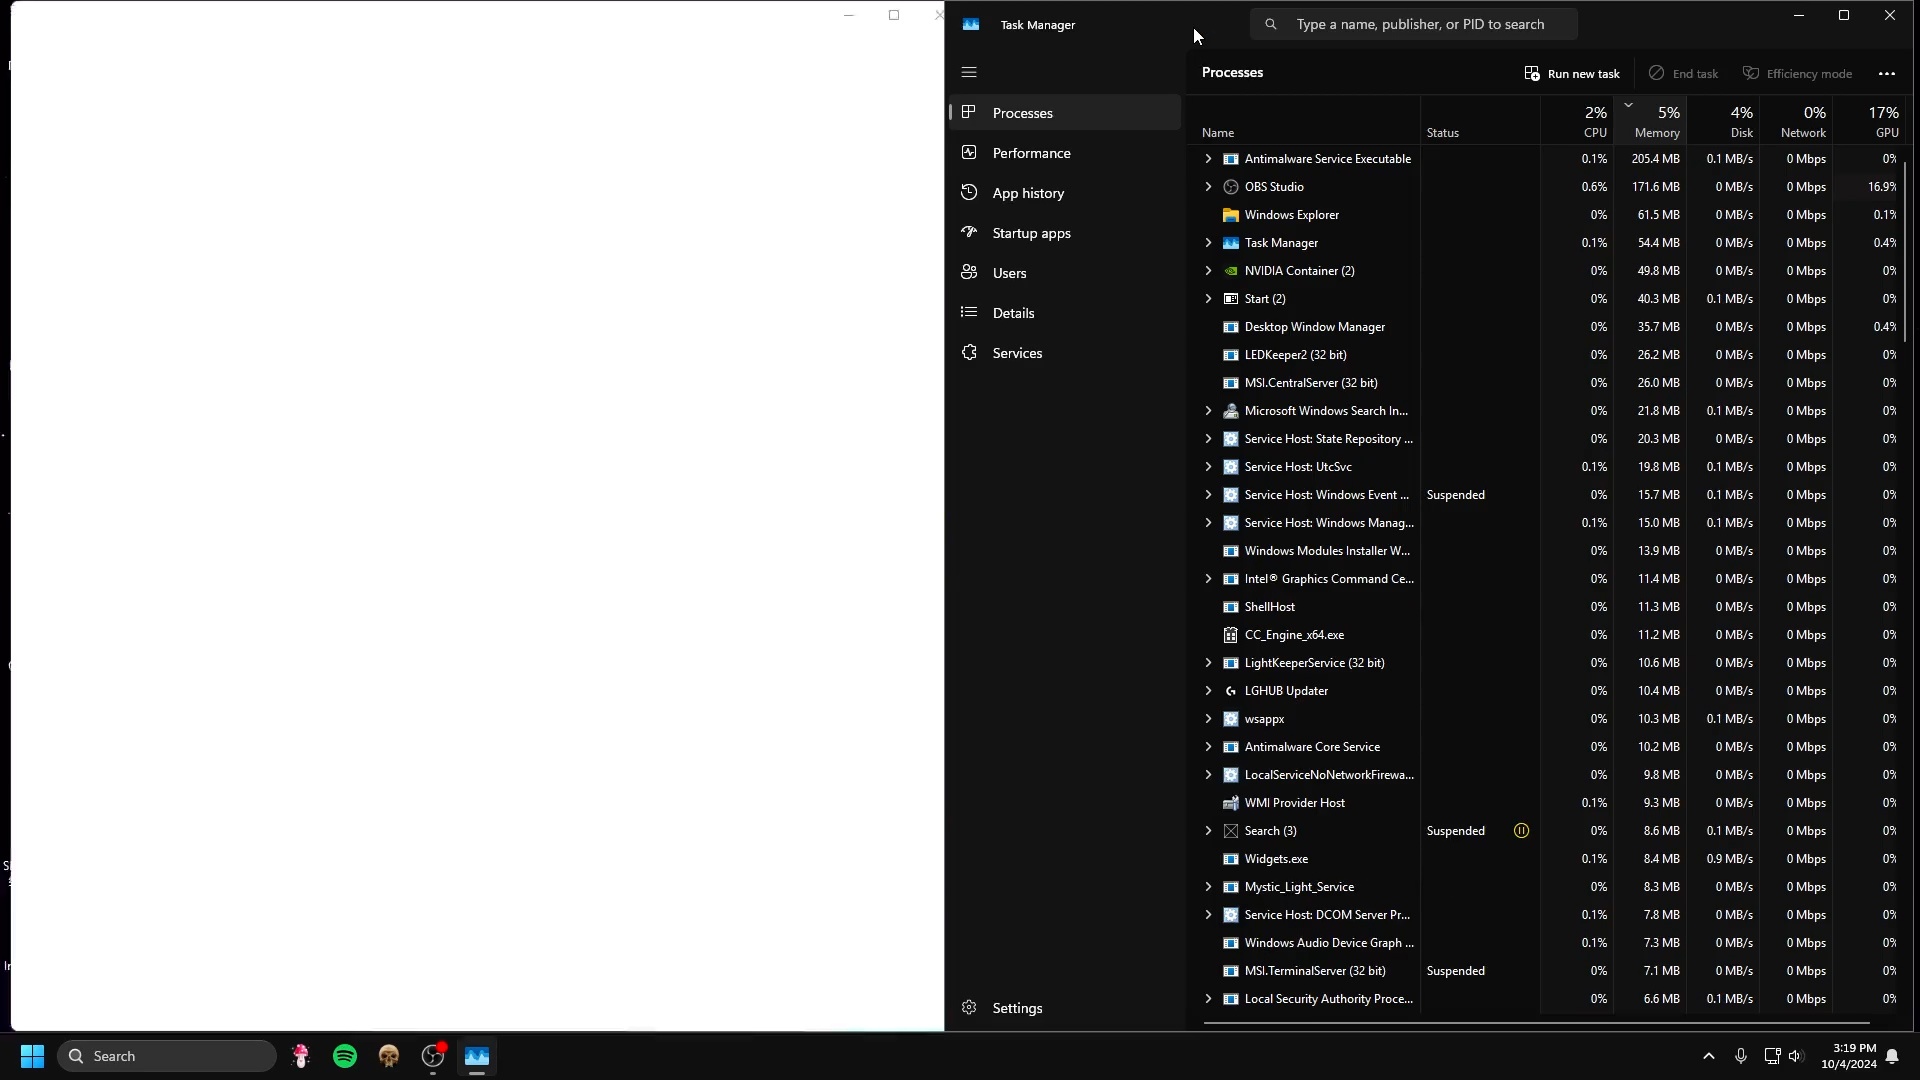This screenshot has height=1080, width=1920.
Task: Open the notifications bell icon
Action: coord(1892,1056)
